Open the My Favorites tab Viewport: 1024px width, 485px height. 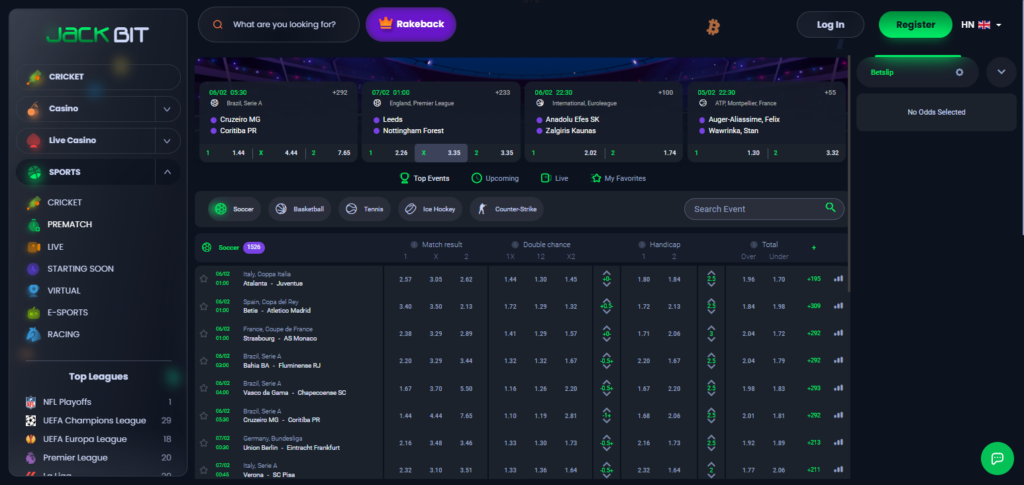(x=618, y=178)
